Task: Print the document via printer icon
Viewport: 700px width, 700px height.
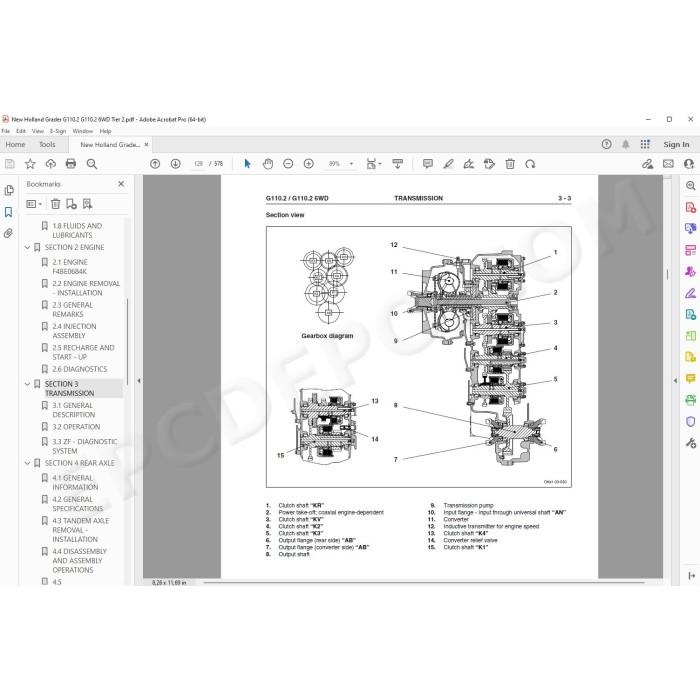Action: click(x=71, y=164)
